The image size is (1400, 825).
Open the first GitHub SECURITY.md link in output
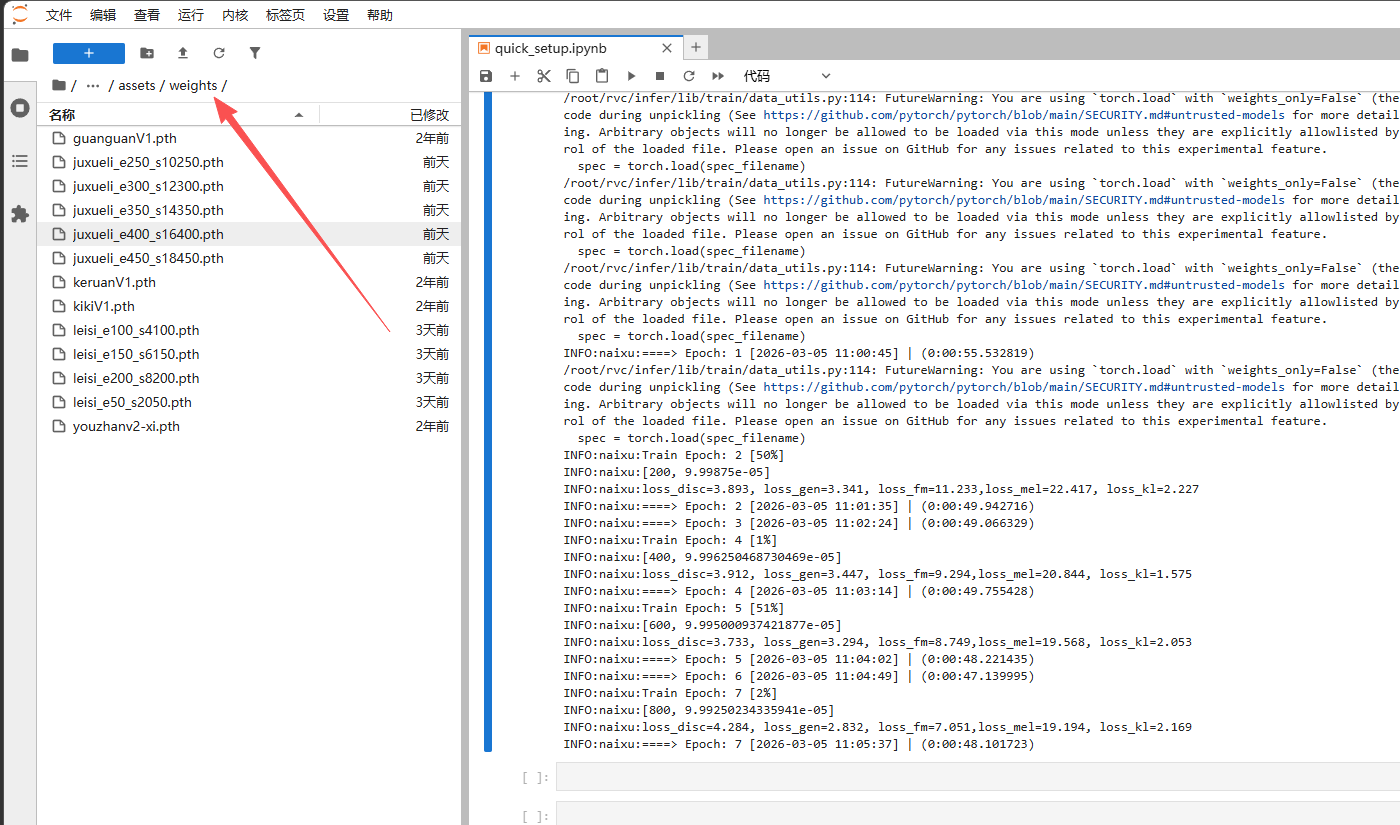click(x=1024, y=115)
